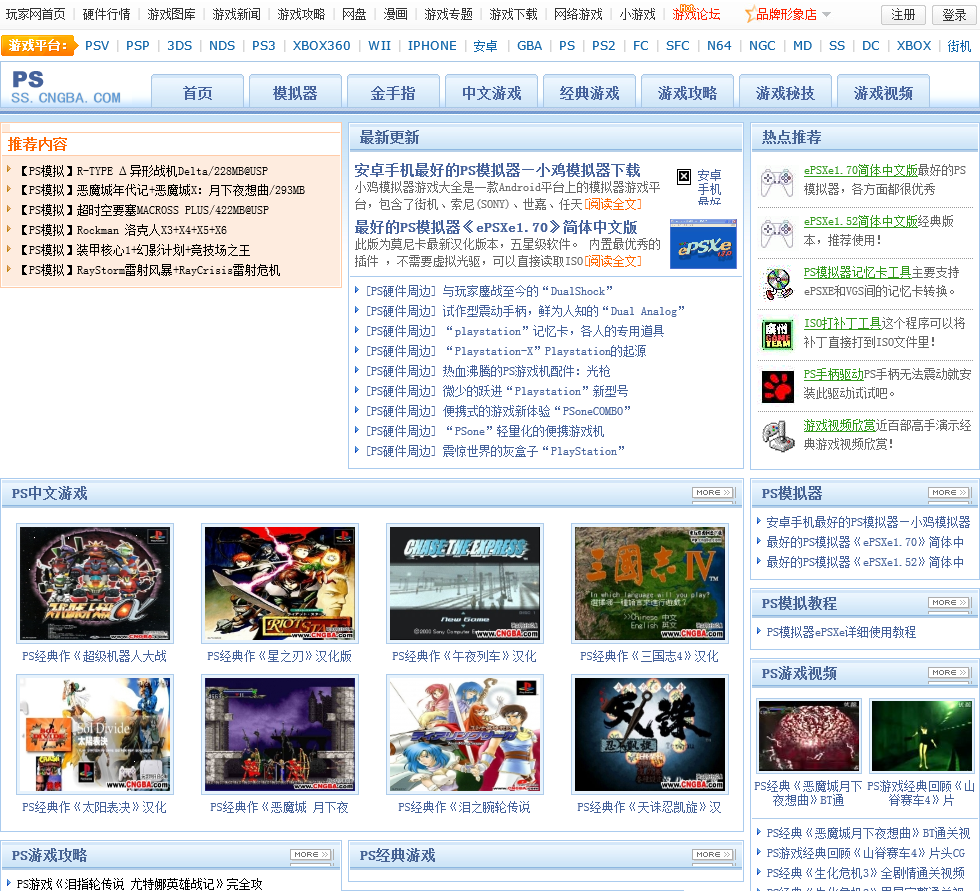The image size is (980, 891).
Task: Select the PSV platform link
Action: coord(97,46)
